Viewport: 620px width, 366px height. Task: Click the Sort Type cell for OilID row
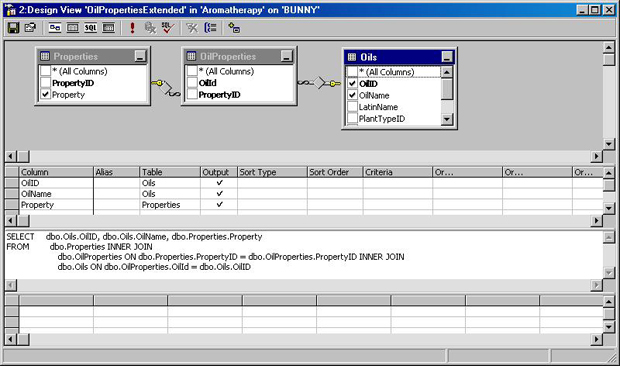272,183
